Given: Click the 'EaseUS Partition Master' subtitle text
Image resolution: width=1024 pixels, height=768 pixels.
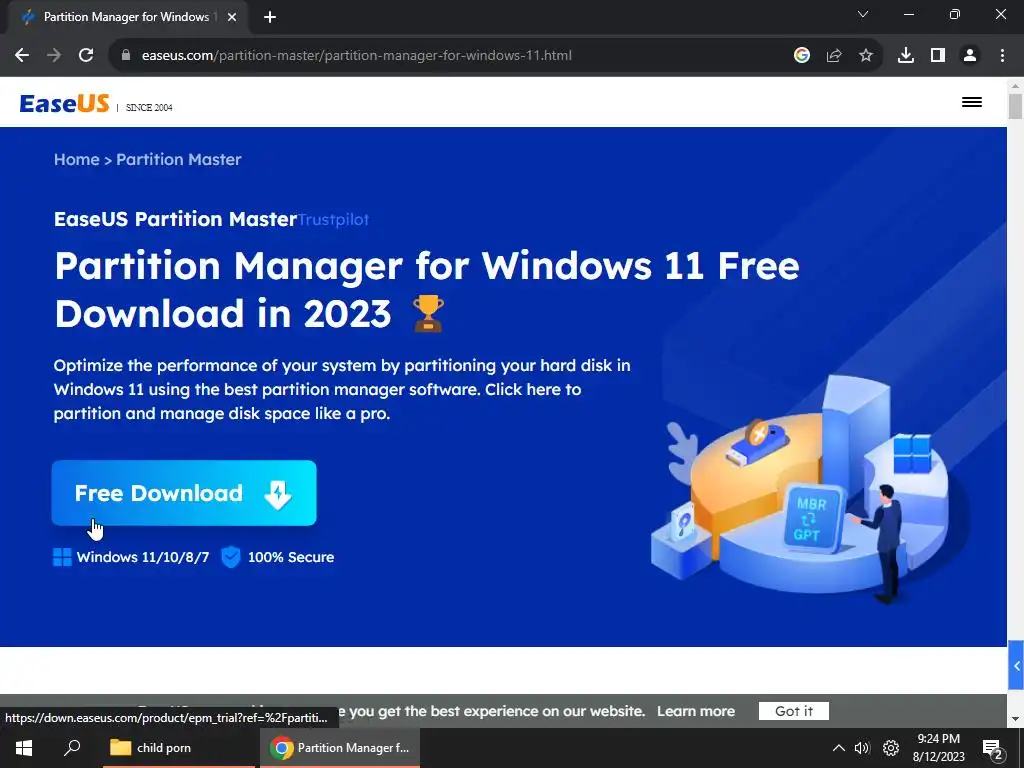Looking at the screenshot, I should 175,219.
